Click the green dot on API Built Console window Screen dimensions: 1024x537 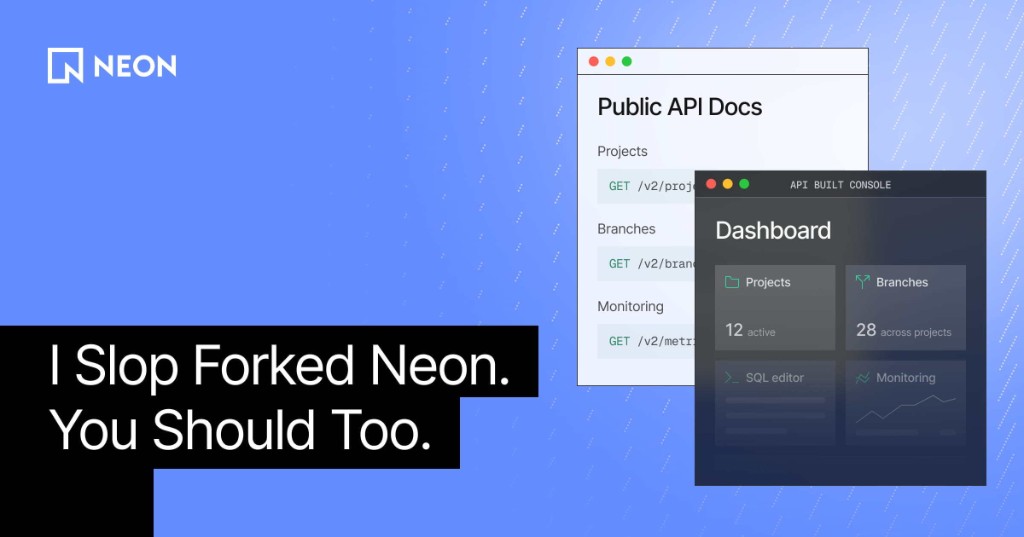click(744, 184)
